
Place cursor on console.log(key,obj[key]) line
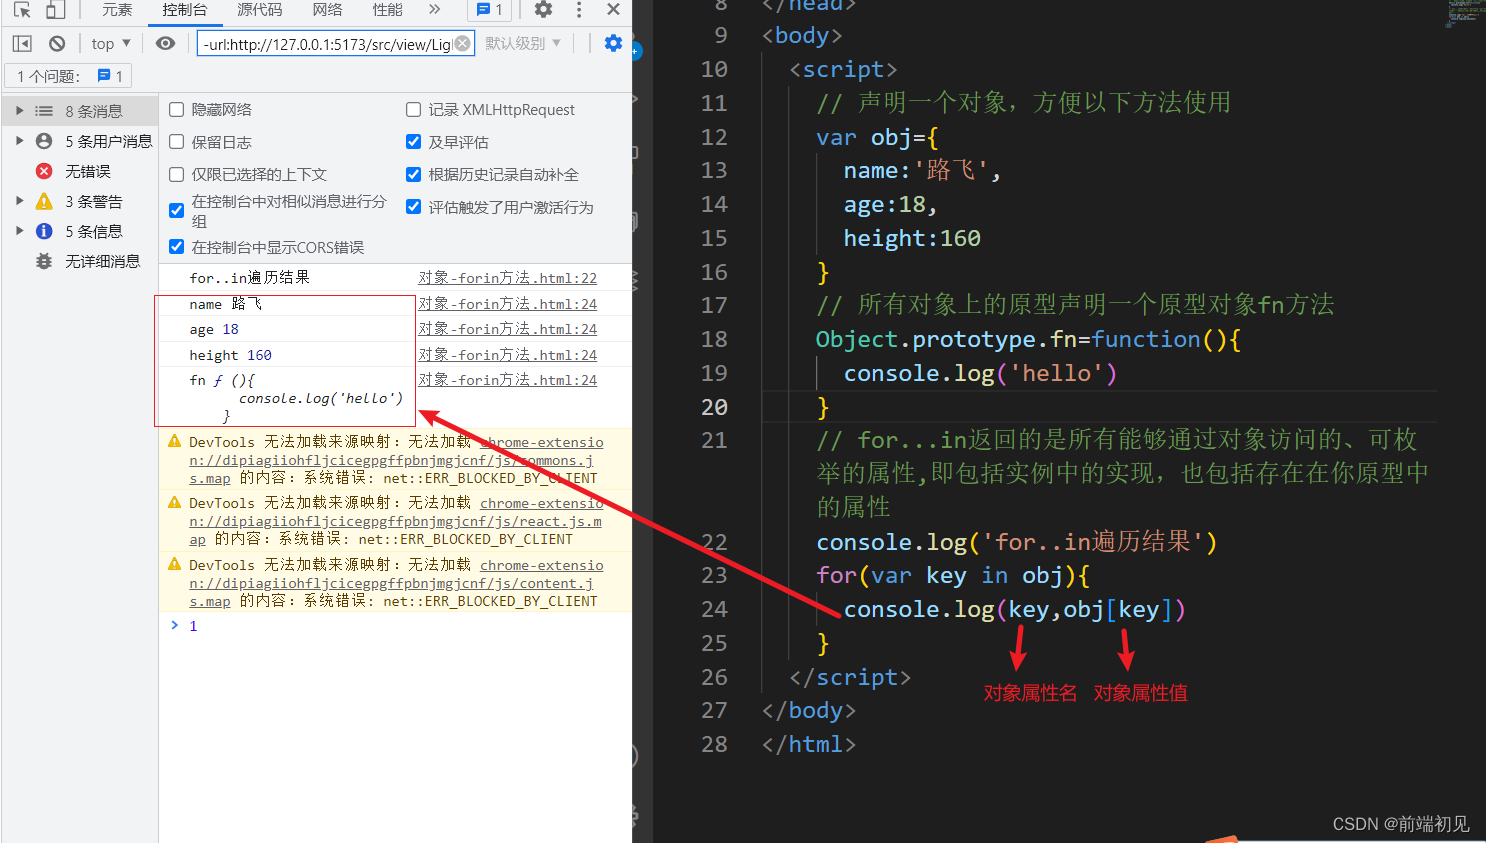point(1014,610)
